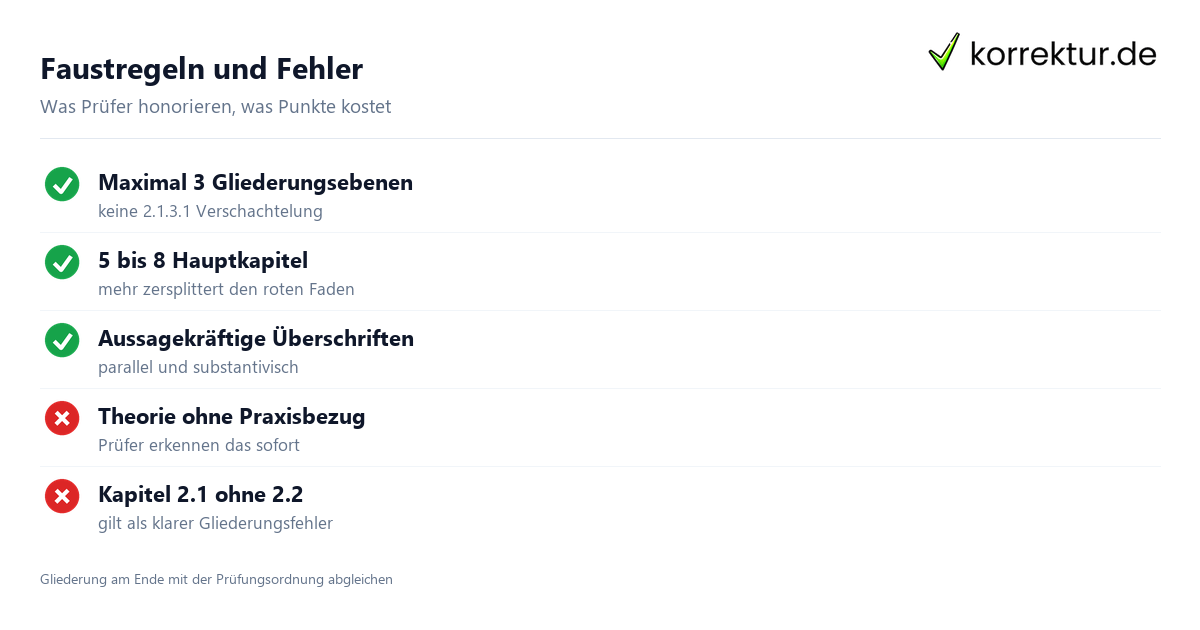Screen dimensions: 1200x630
Task: Select the 5 bis 8 Hauptkapitel title
Action: (203, 260)
